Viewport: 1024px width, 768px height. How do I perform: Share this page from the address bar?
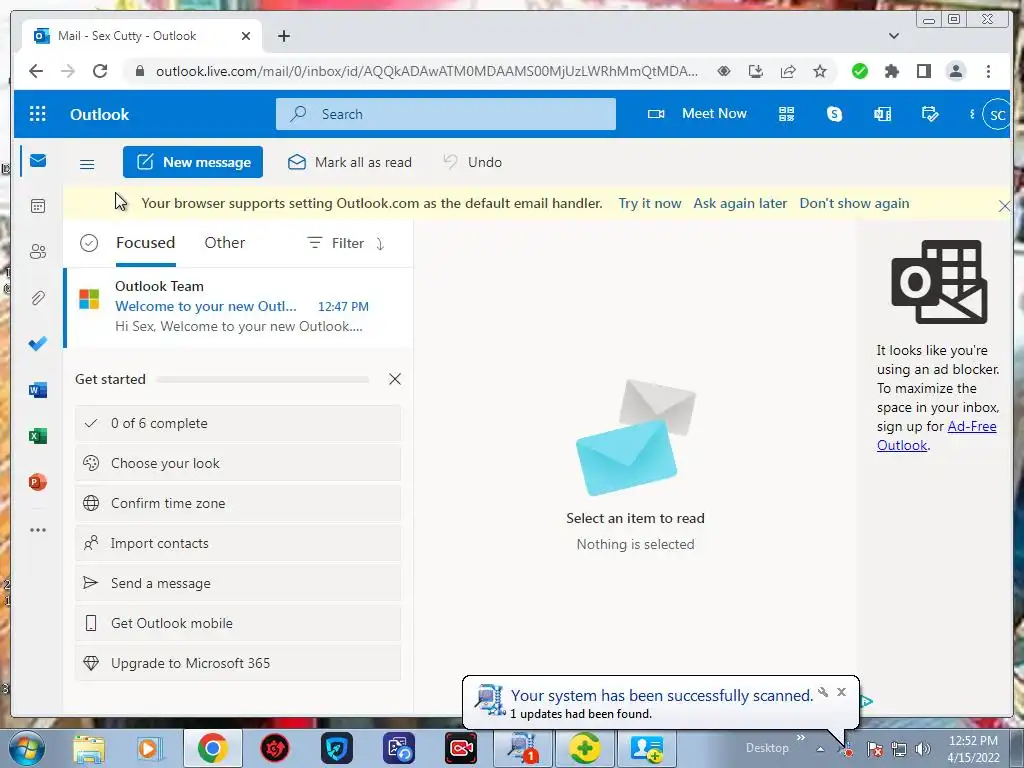[x=788, y=71]
